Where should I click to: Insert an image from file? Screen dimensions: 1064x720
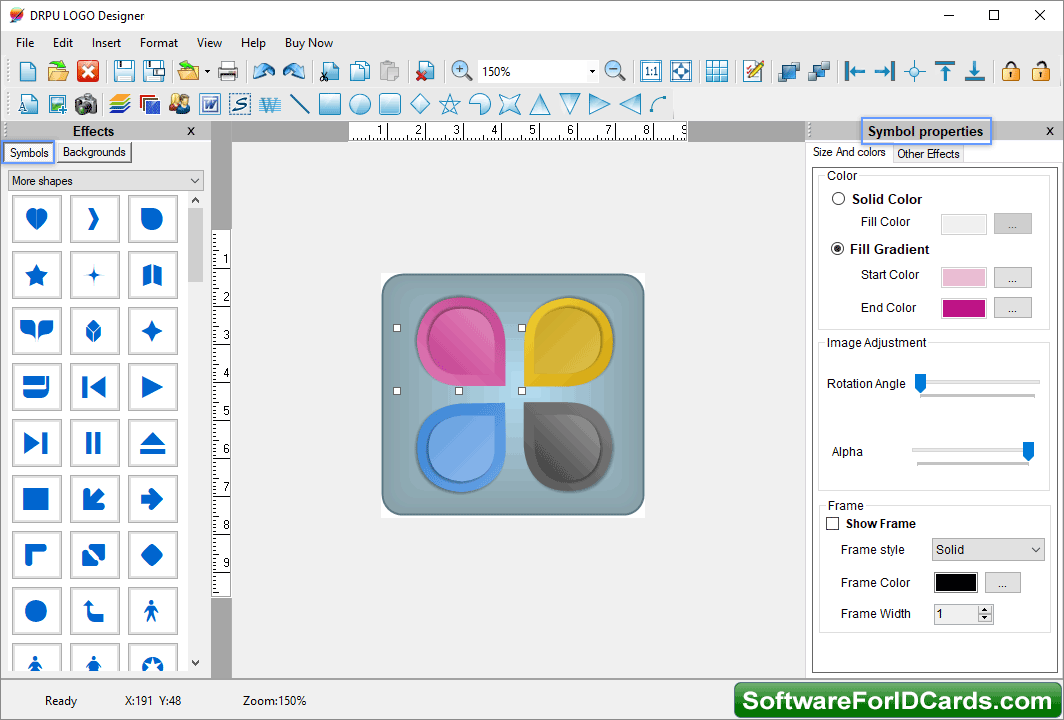click(58, 104)
